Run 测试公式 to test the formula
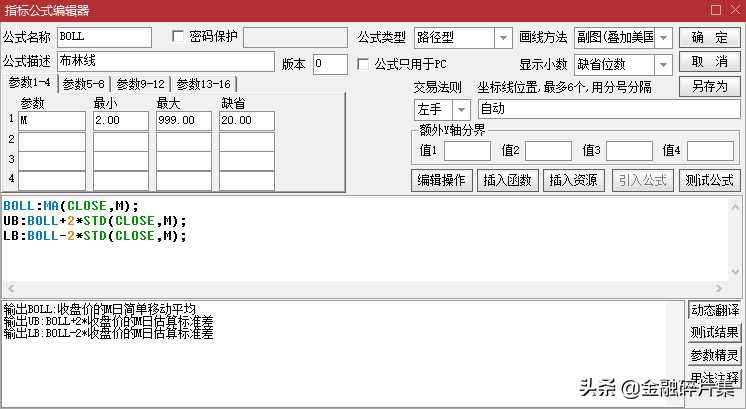This screenshot has height=409, width=746. coord(709,180)
